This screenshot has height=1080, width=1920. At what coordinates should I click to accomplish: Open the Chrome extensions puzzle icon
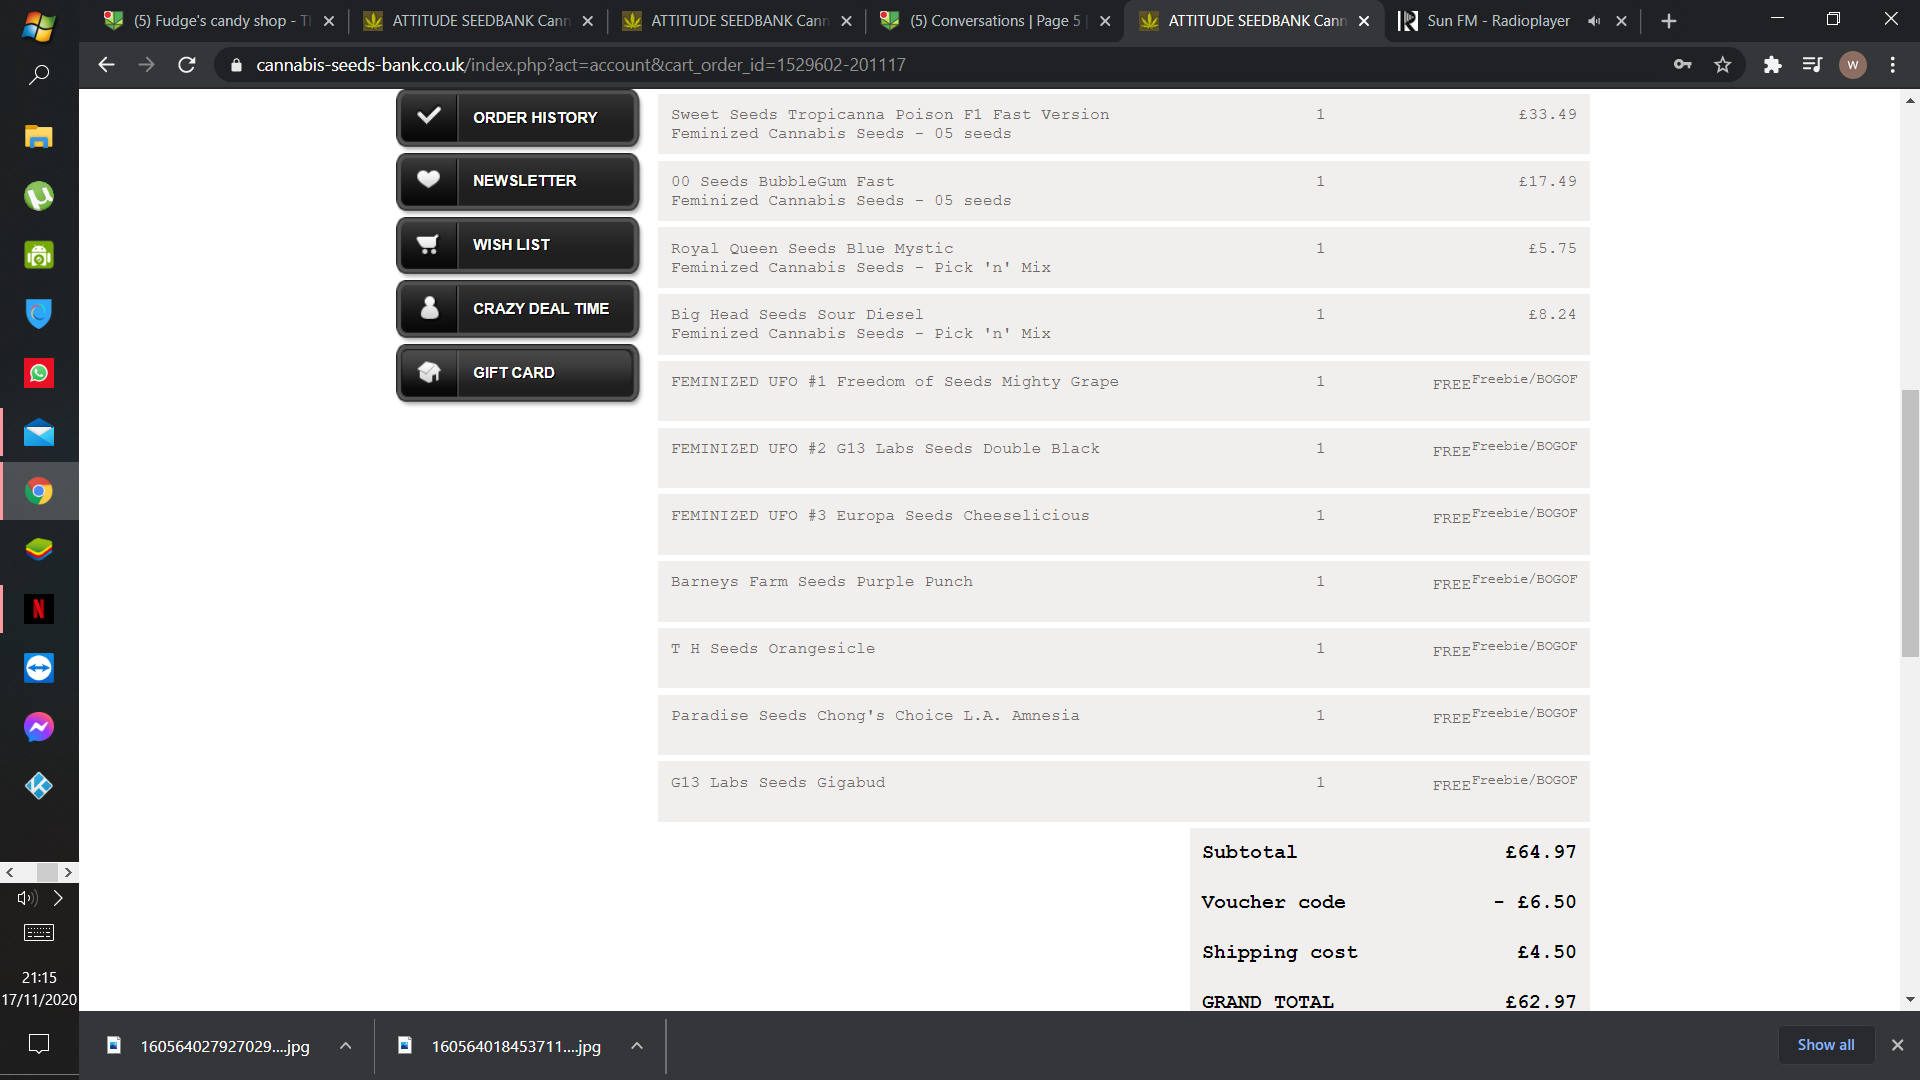pyautogui.click(x=1773, y=65)
